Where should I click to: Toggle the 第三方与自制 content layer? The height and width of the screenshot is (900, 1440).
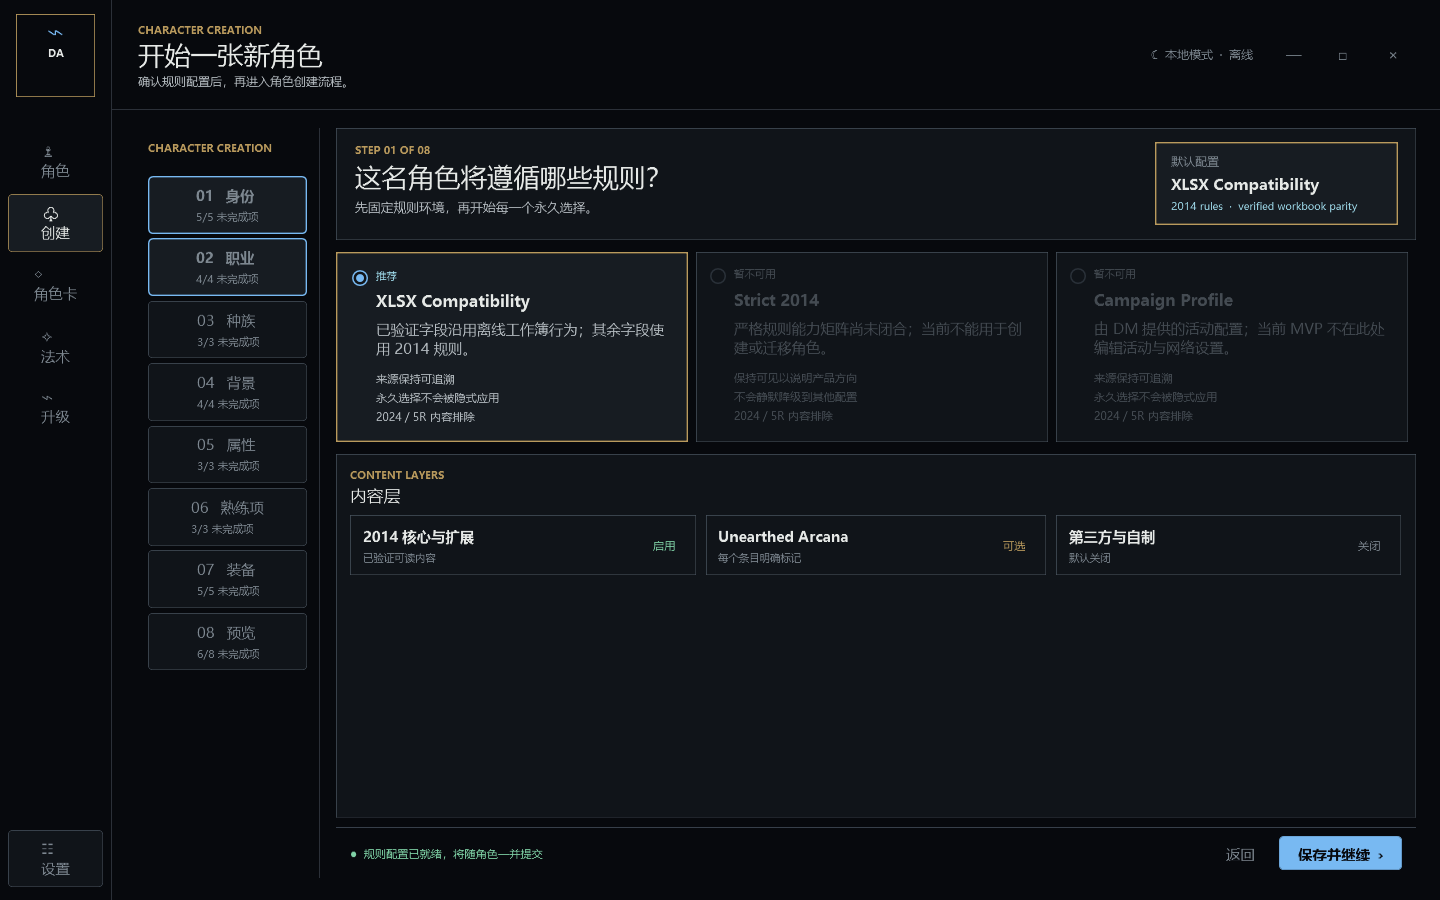coord(1228,545)
